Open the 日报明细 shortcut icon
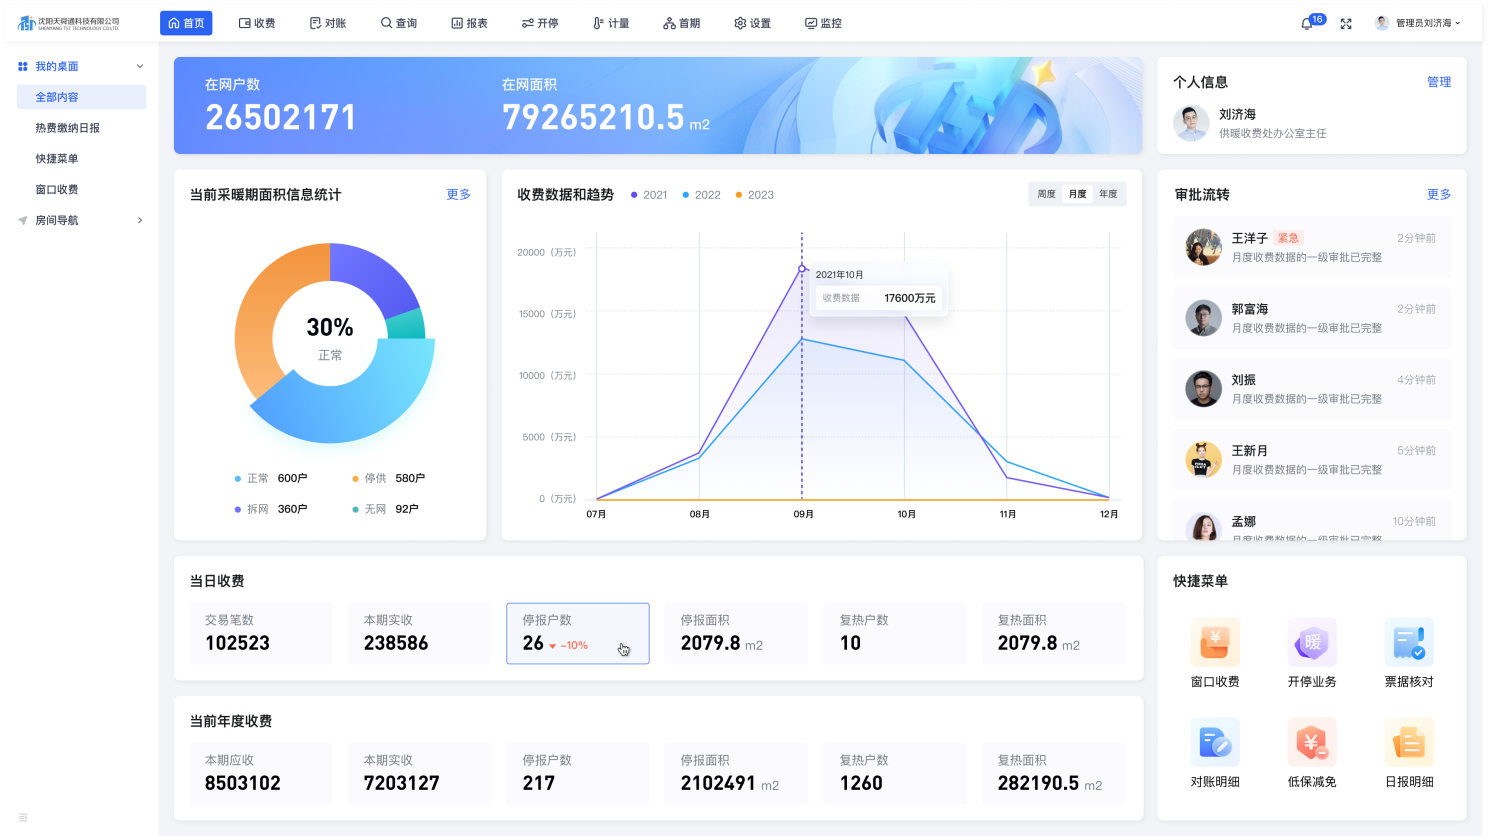This screenshot has height=836, width=1490. point(1409,742)
